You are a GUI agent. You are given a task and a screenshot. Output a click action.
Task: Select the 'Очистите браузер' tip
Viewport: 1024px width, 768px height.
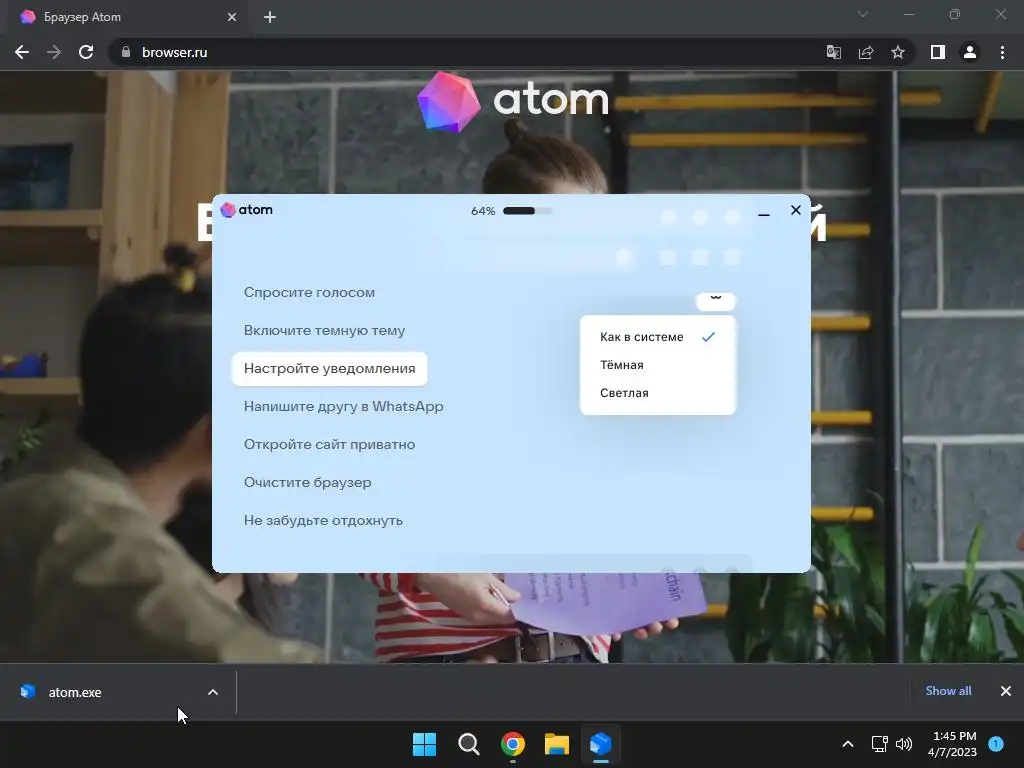[308, 482]
